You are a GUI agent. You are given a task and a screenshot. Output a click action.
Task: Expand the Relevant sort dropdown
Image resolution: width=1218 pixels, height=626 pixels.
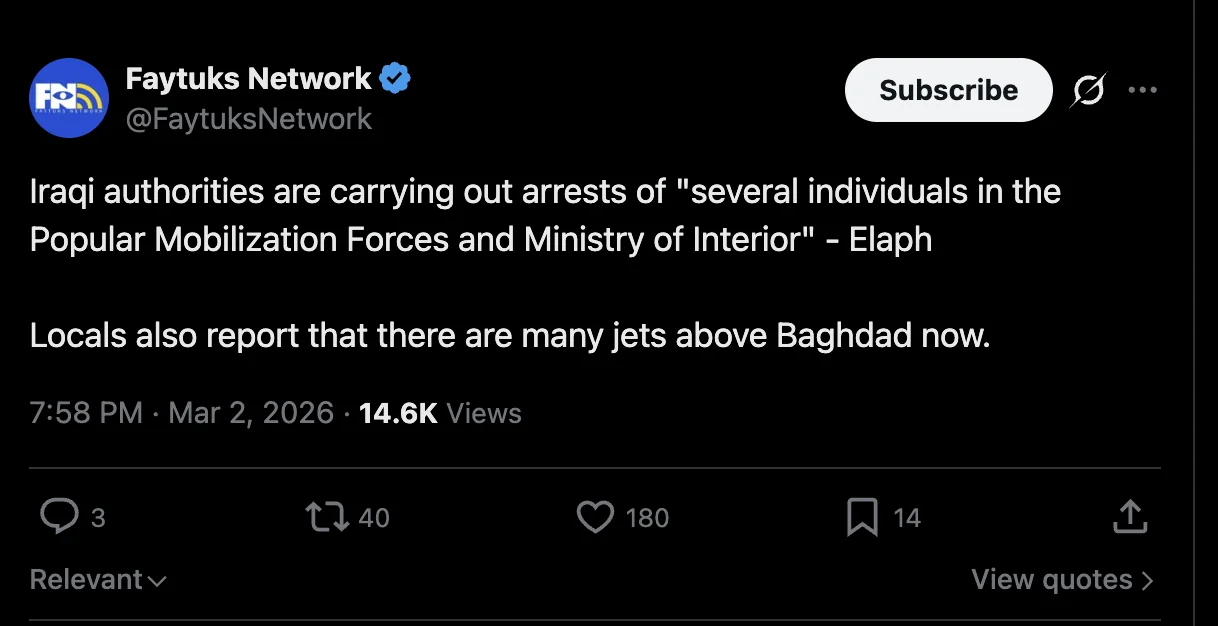[98, 580]
